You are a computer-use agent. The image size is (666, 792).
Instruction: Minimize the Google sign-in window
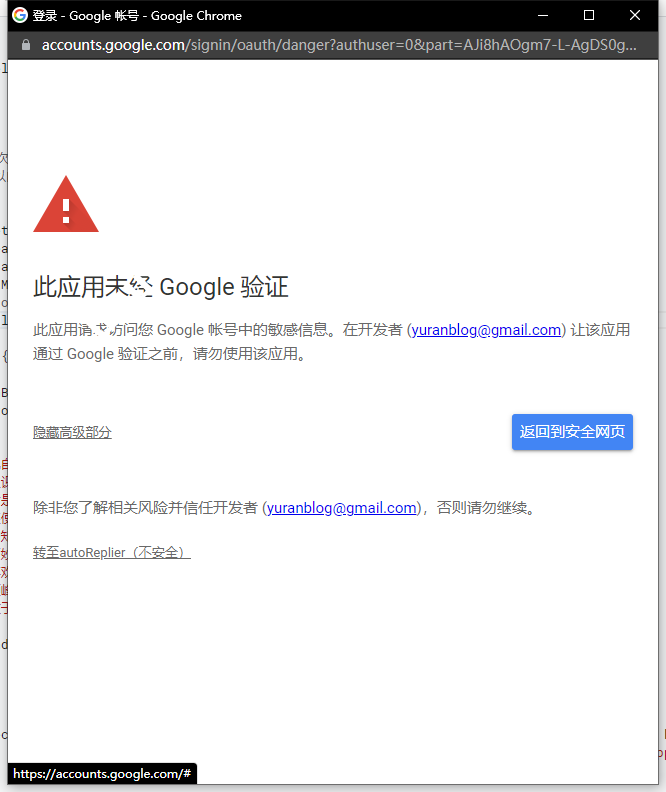tap(543, 15)
